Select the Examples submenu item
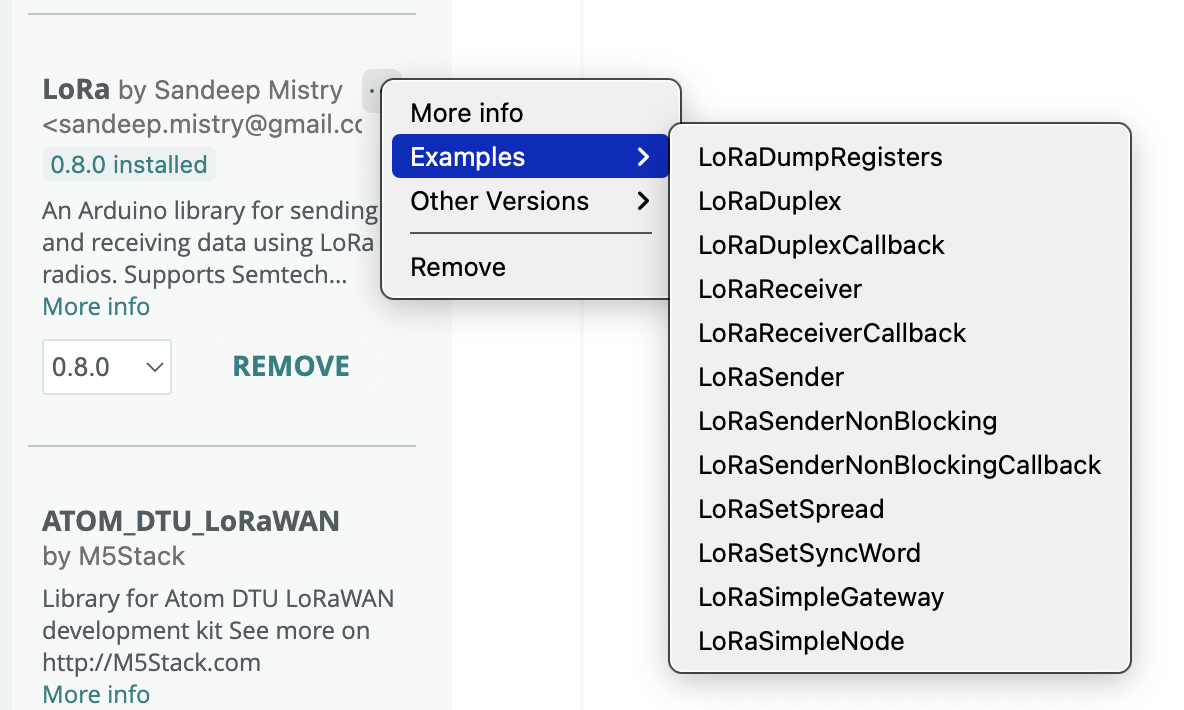Image resolution: width=1184 pixels, height=710 pixels. tap(530, 156)
